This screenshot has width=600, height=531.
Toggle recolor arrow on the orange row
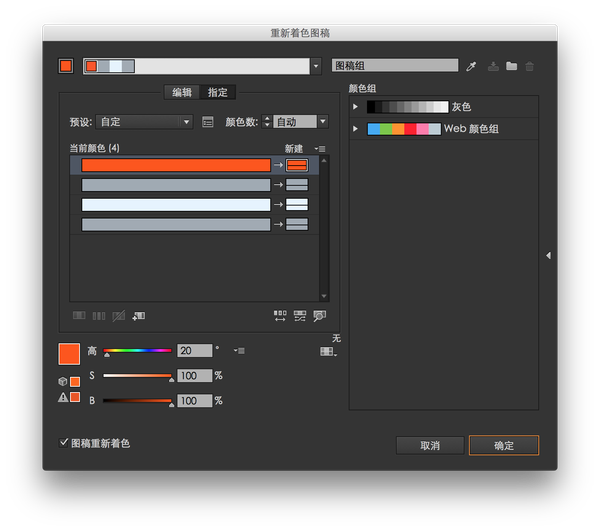pyautogui.click(x=278, y=165)
